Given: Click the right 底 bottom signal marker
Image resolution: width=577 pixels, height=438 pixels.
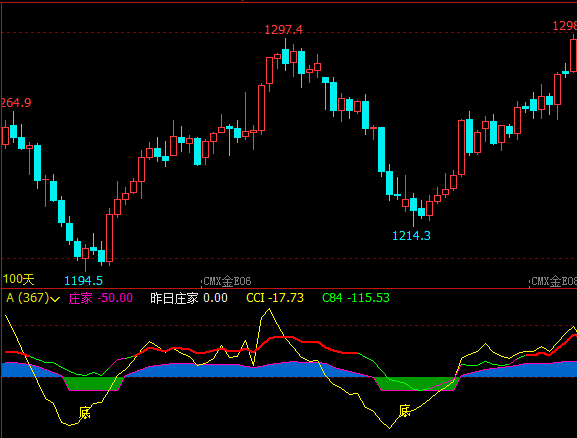Looking at the screenshot, I should [x=405, y=411].
